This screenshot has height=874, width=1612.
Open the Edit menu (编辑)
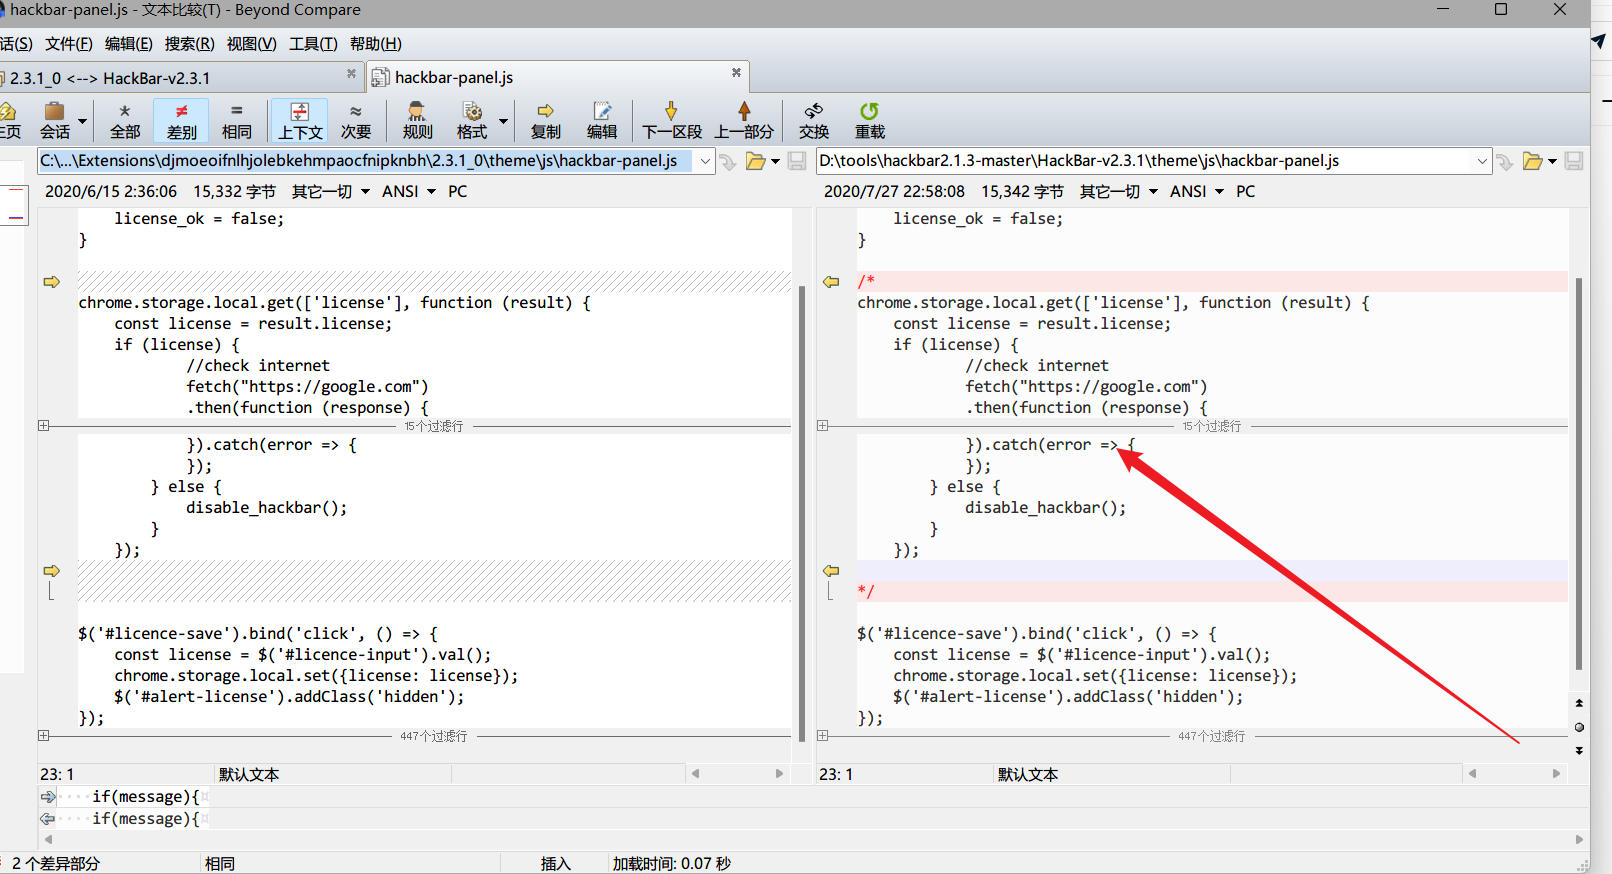pyautogui.click(x=129, y=44)
